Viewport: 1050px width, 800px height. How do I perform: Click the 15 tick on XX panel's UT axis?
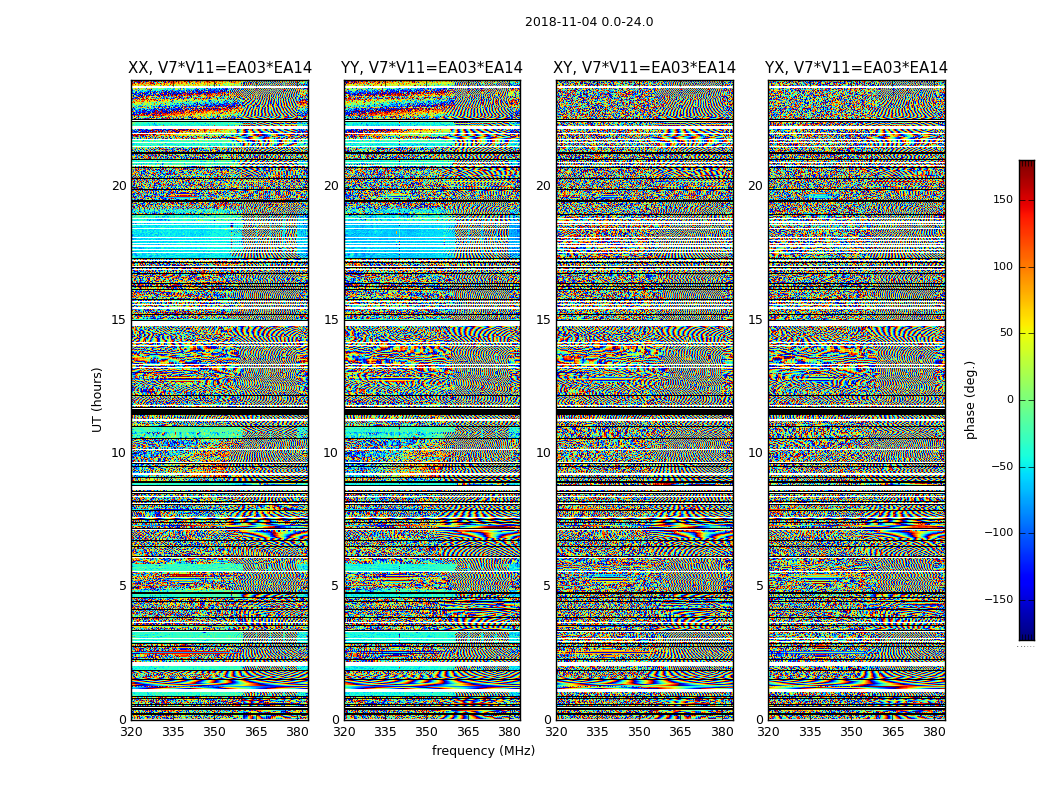pyautogui.click(x=119, y=320)
